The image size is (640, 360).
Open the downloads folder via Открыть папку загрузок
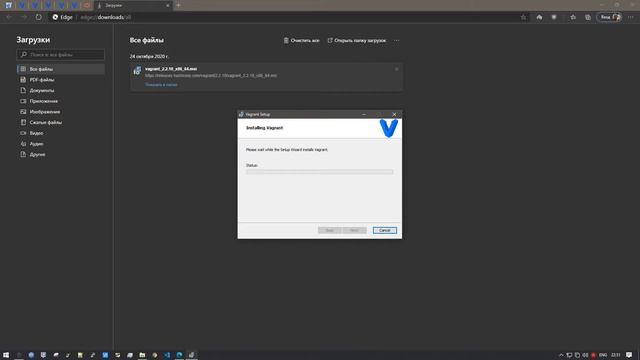point(357,40)
